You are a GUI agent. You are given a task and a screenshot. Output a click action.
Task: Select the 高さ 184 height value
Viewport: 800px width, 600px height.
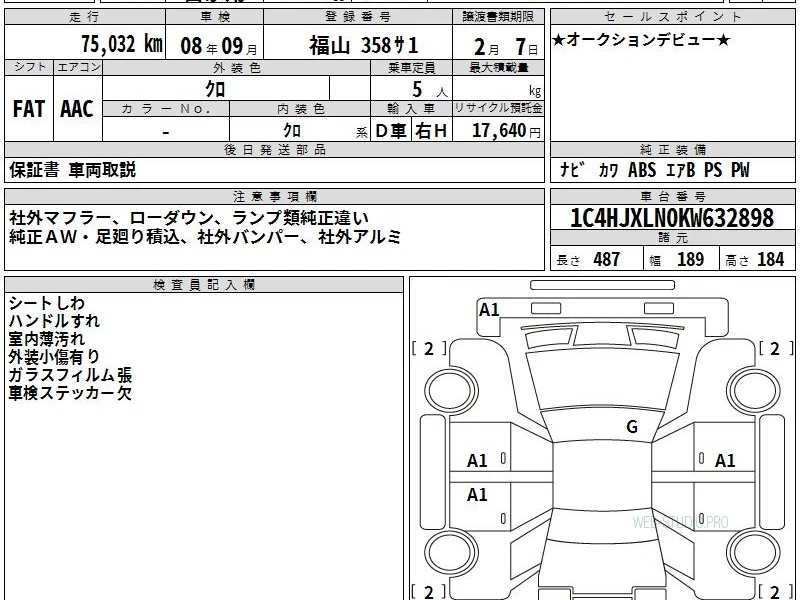coord(754,260)
